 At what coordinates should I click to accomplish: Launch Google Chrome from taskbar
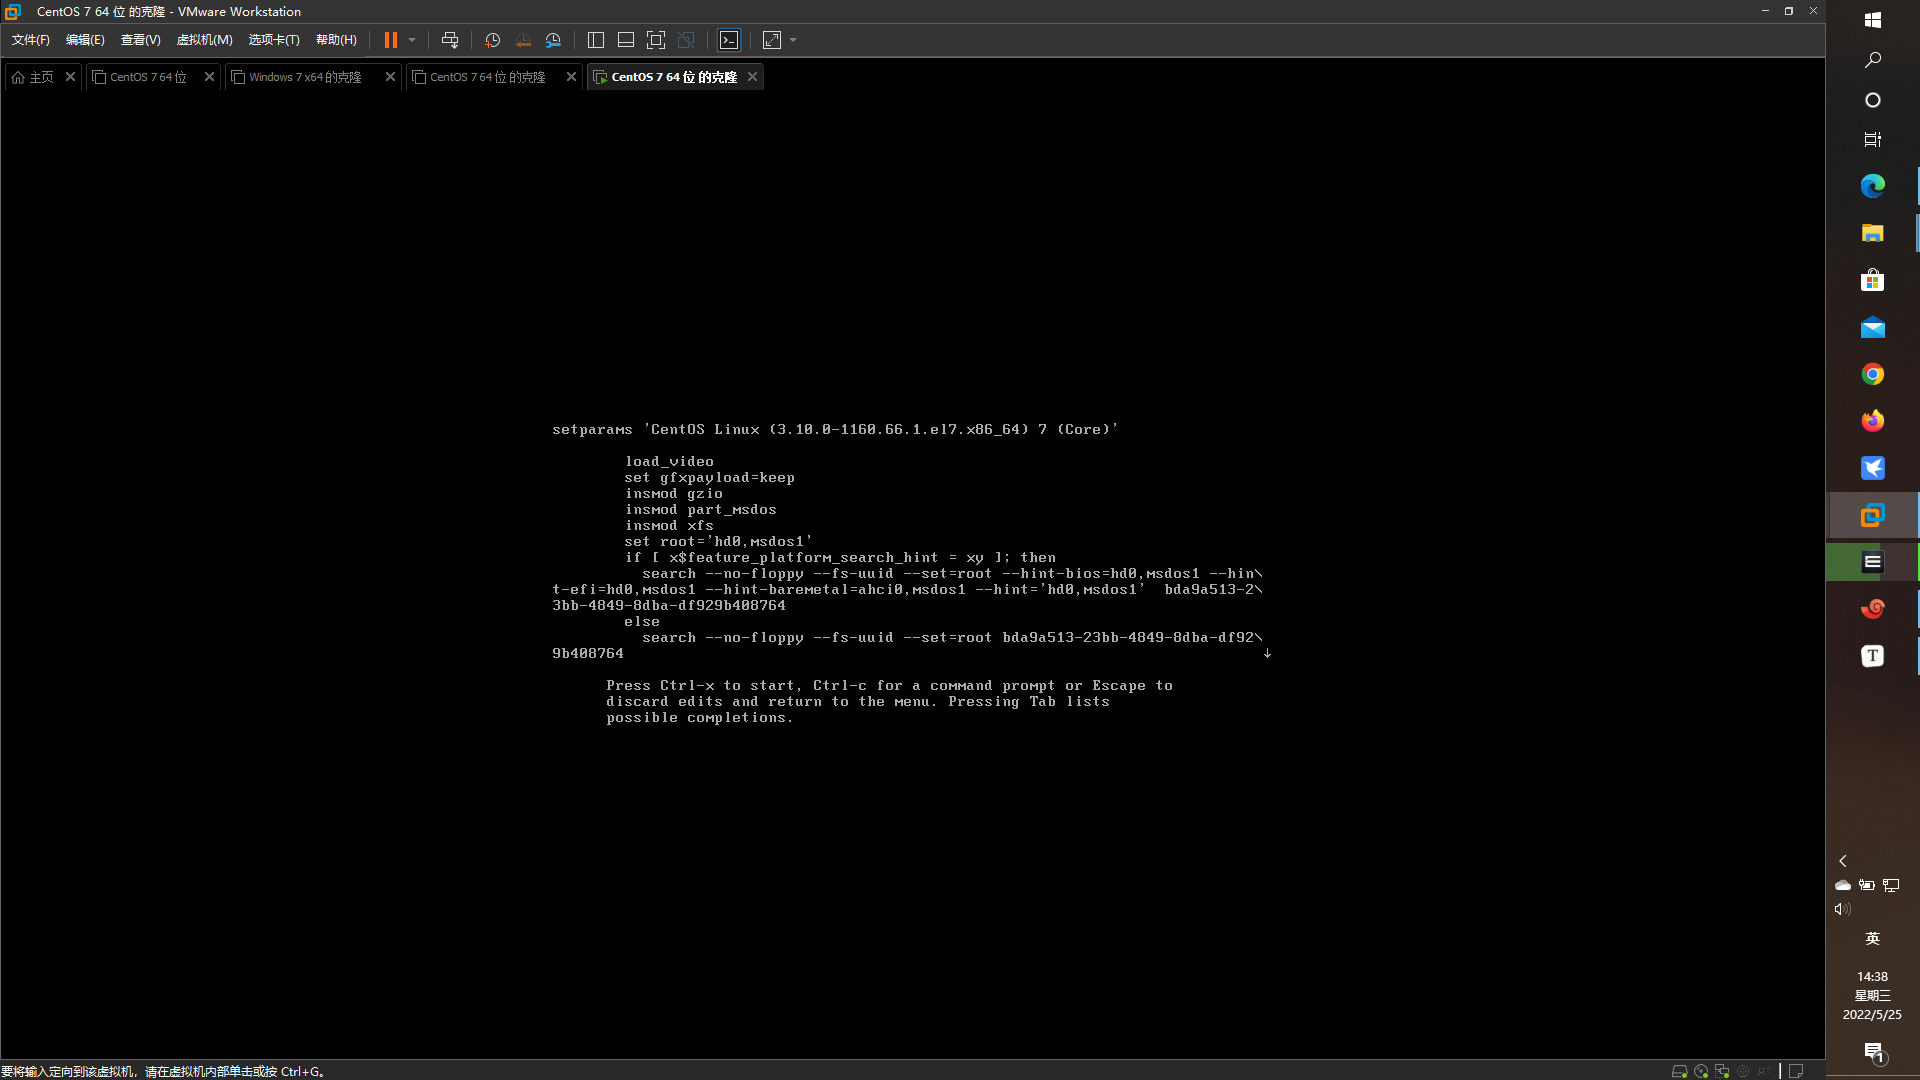coord(1873,374)
